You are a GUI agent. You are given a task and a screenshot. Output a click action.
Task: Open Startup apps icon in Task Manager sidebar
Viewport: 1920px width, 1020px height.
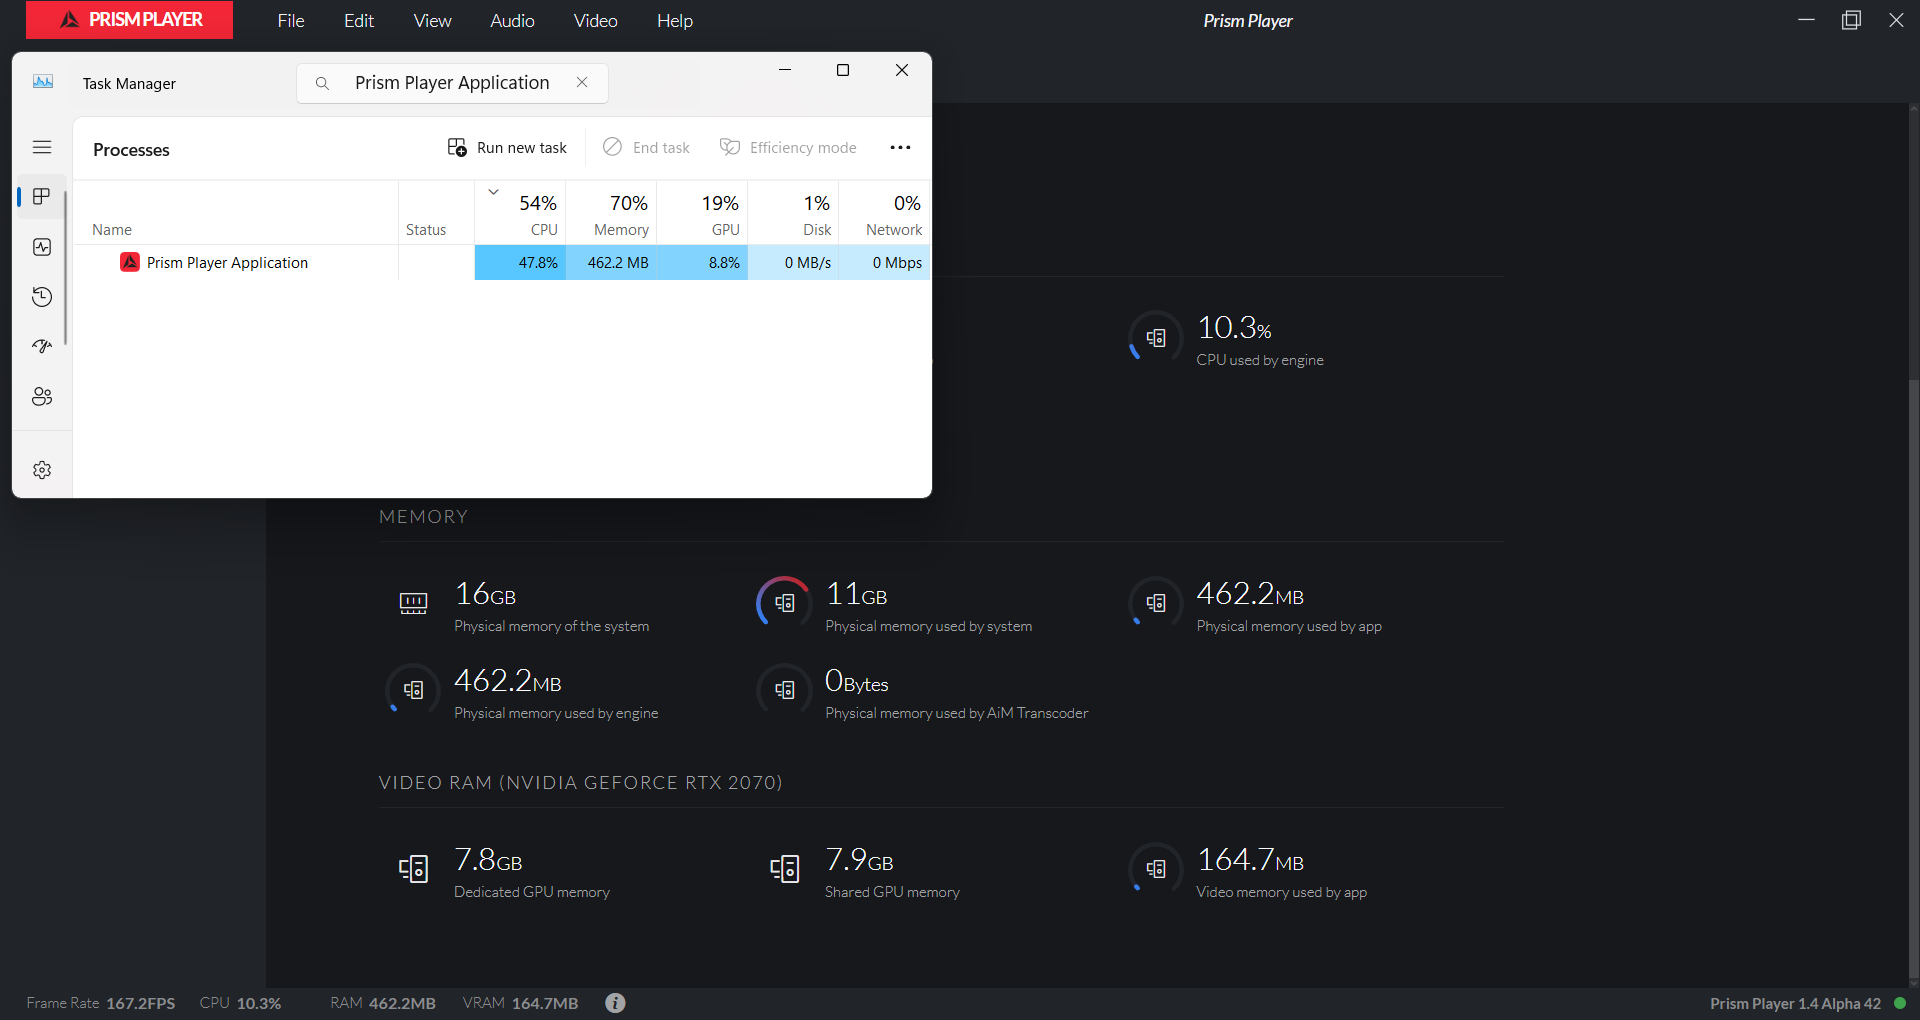(42, 347)
